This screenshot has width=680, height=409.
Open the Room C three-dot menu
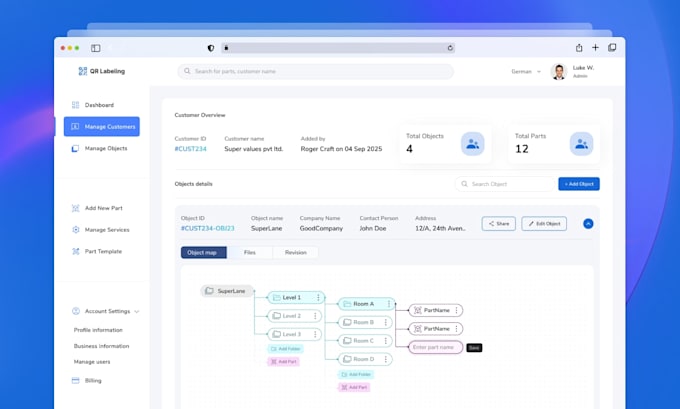tap(386, 341)
